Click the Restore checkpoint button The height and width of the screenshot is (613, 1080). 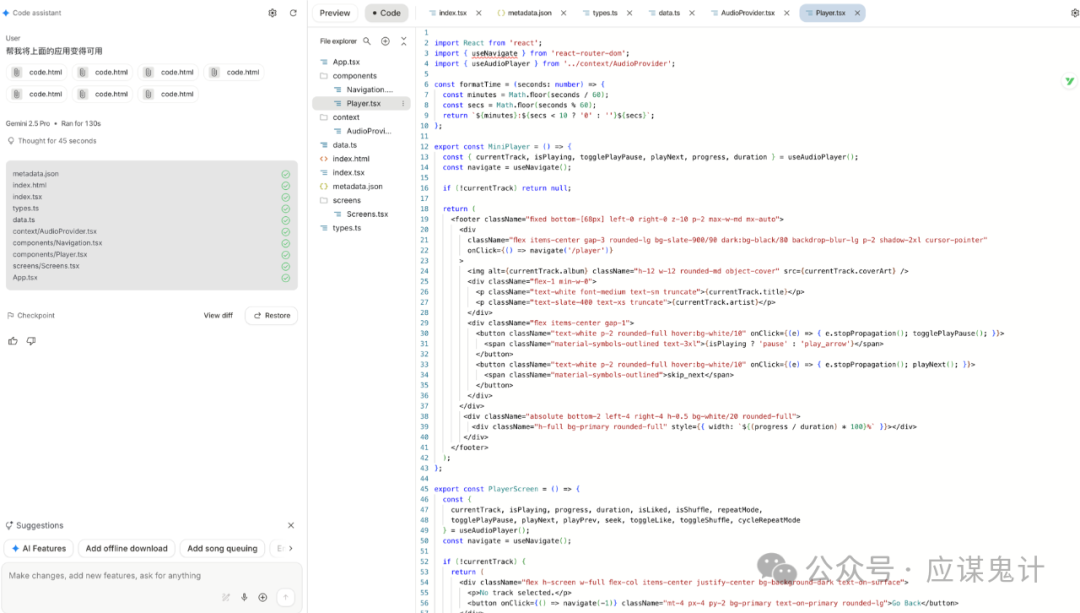271,315
